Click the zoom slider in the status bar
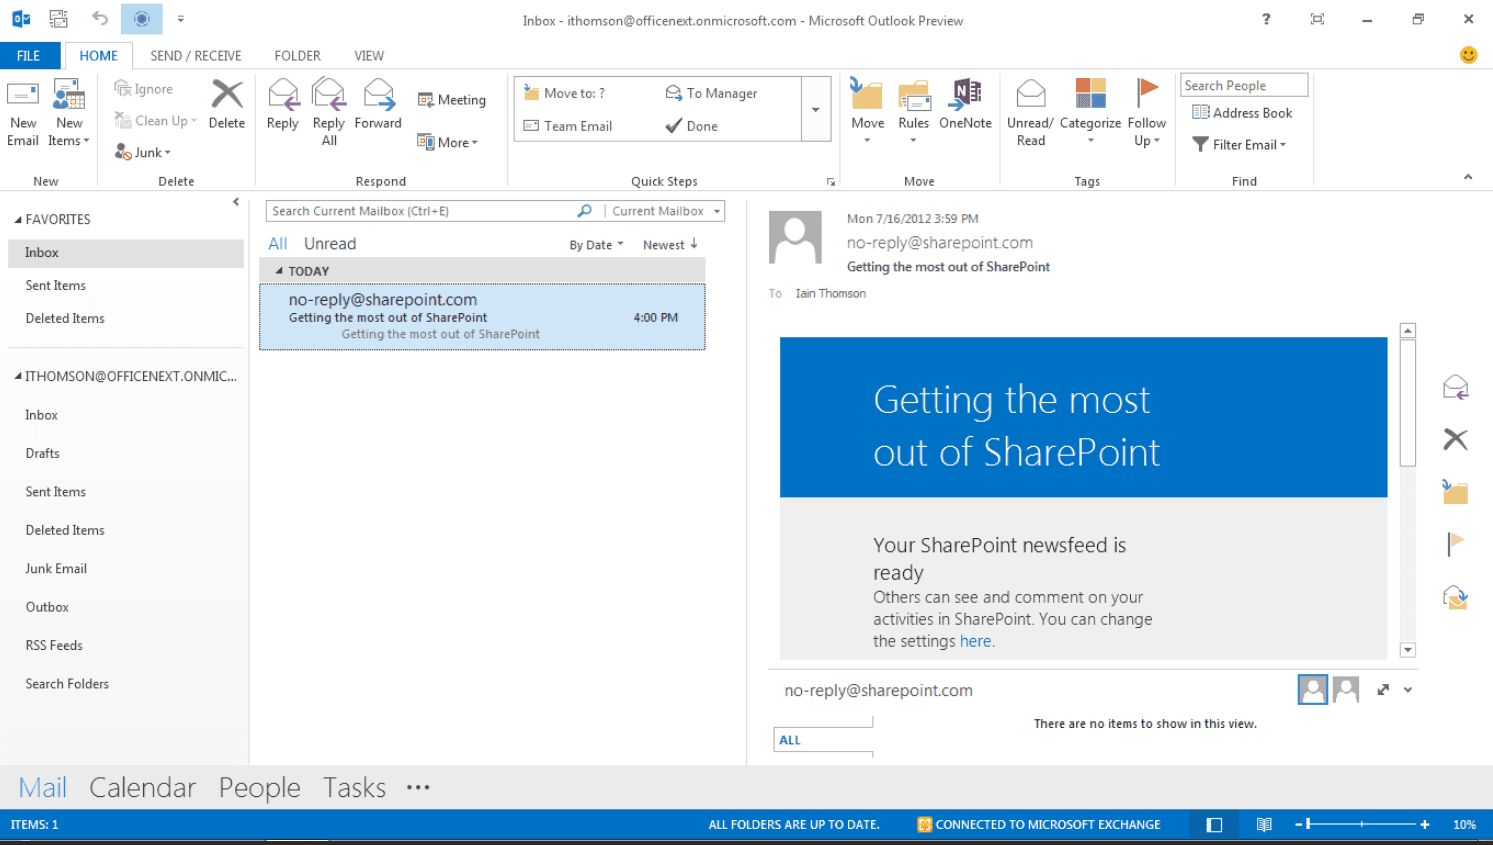 (x=1360, y=825)
